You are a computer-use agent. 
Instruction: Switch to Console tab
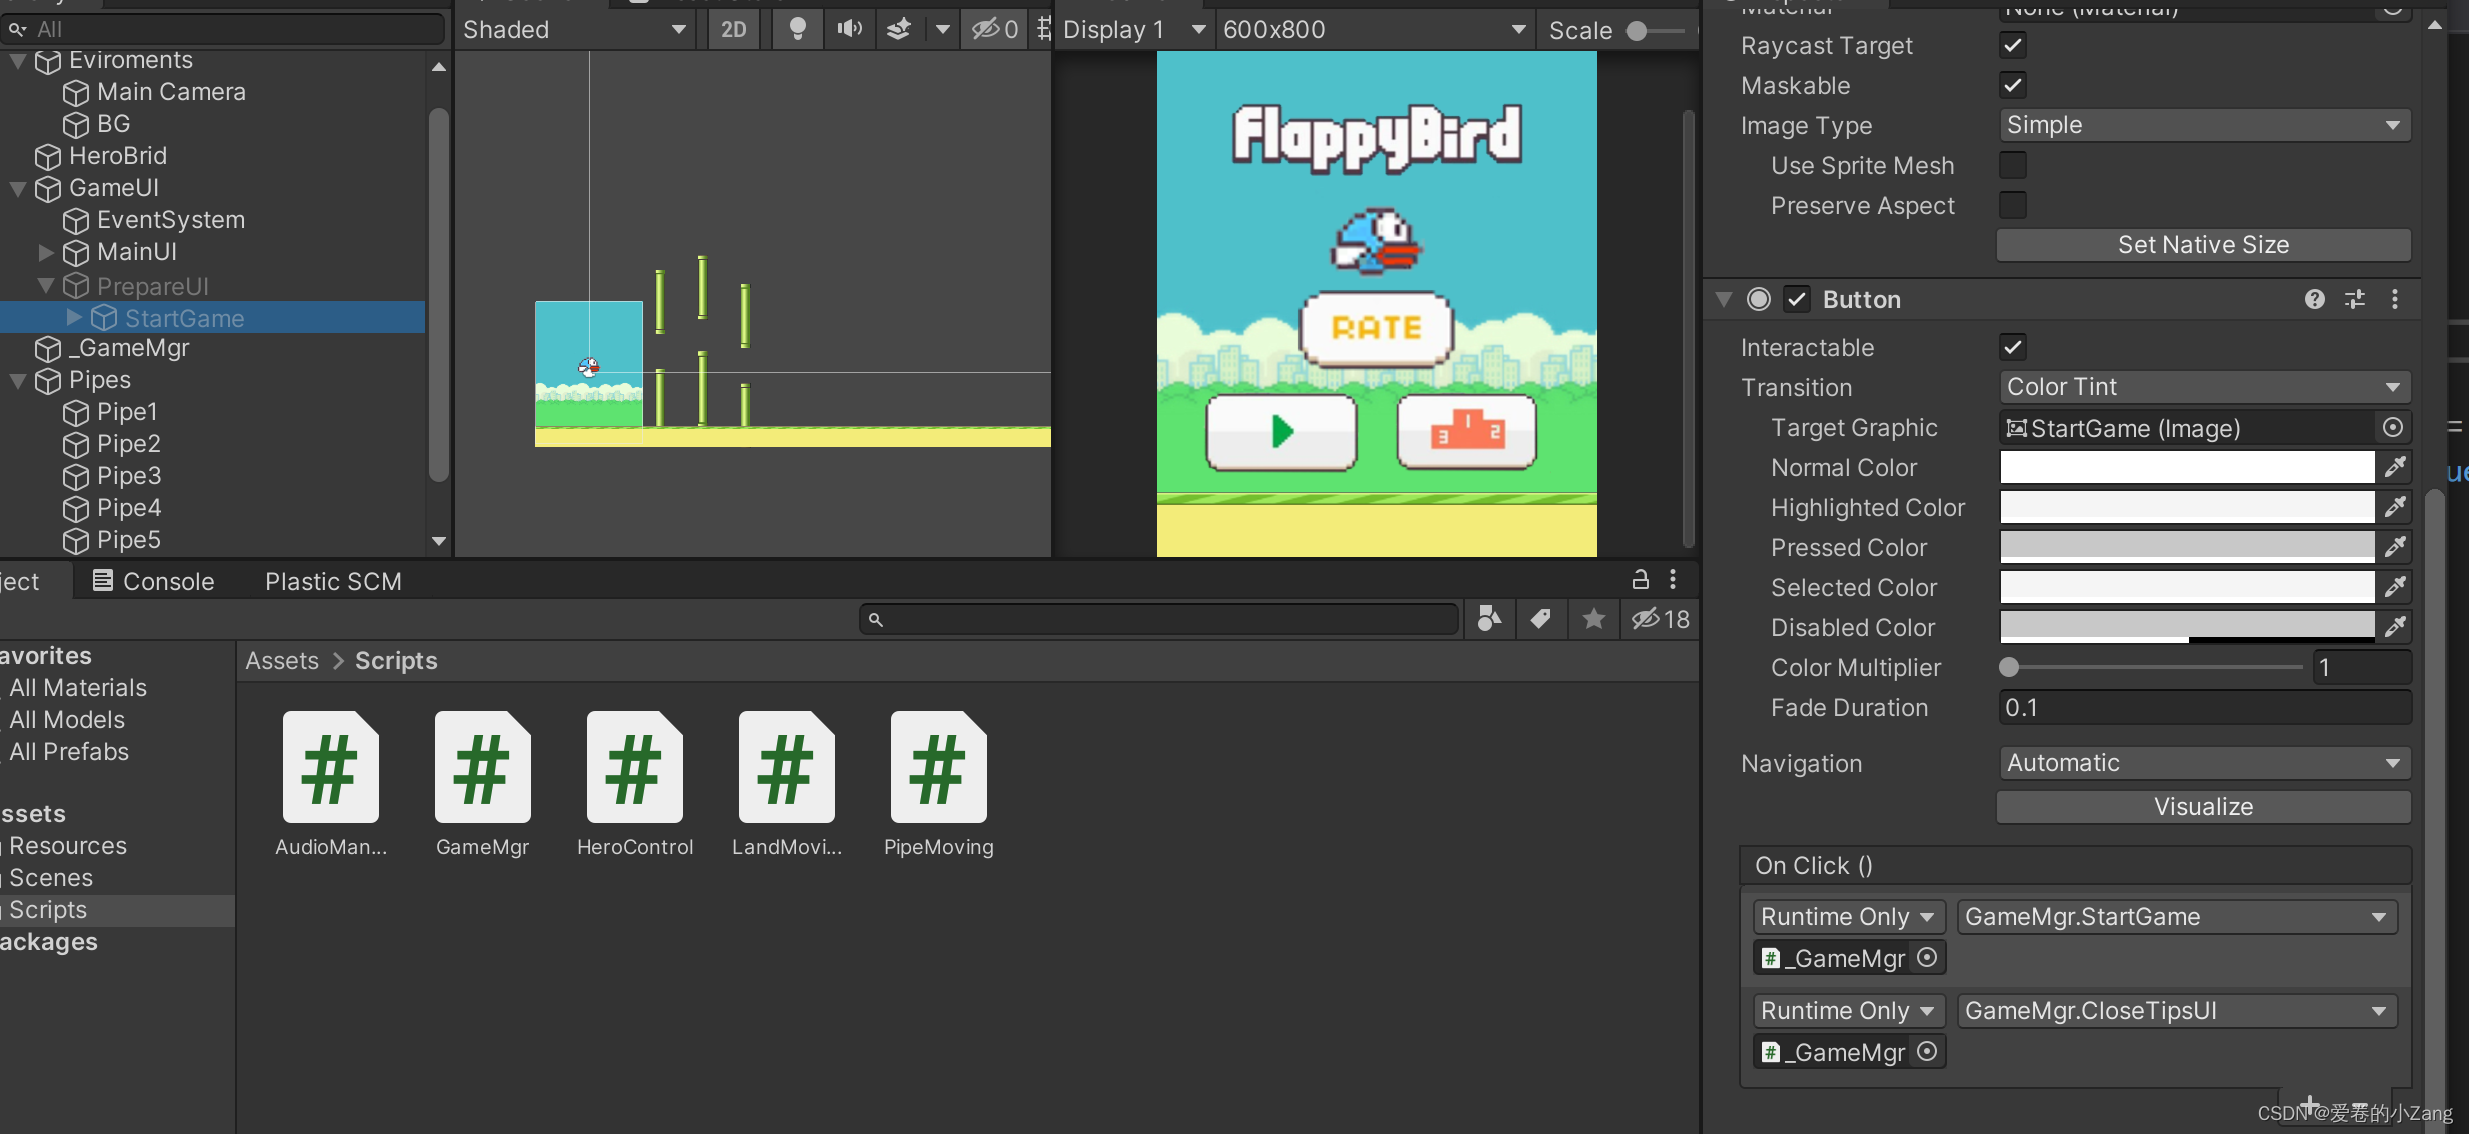point(154,581)
